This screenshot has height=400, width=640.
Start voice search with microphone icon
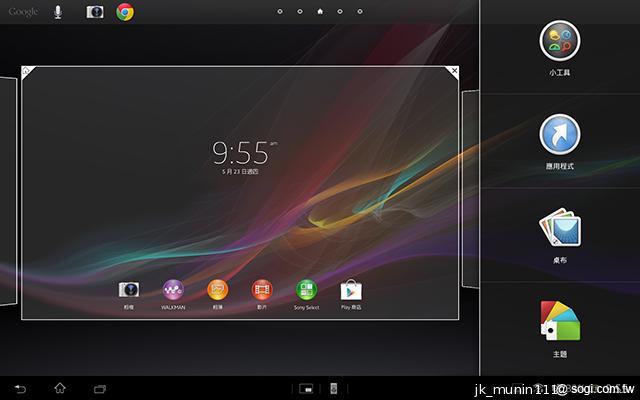pyautogui.click(x=58, y=12)
